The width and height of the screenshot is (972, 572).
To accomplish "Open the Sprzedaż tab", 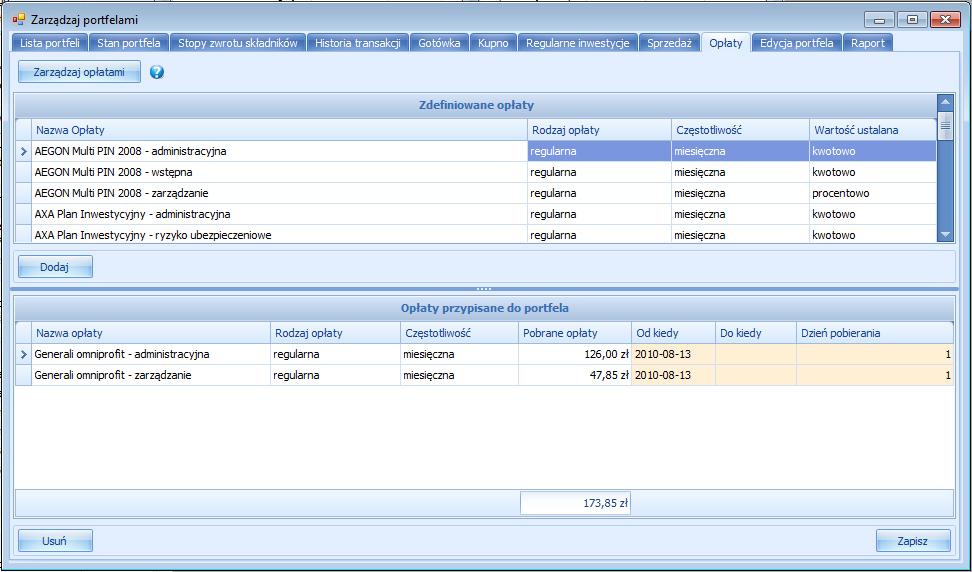I will [x=669, y=43].
